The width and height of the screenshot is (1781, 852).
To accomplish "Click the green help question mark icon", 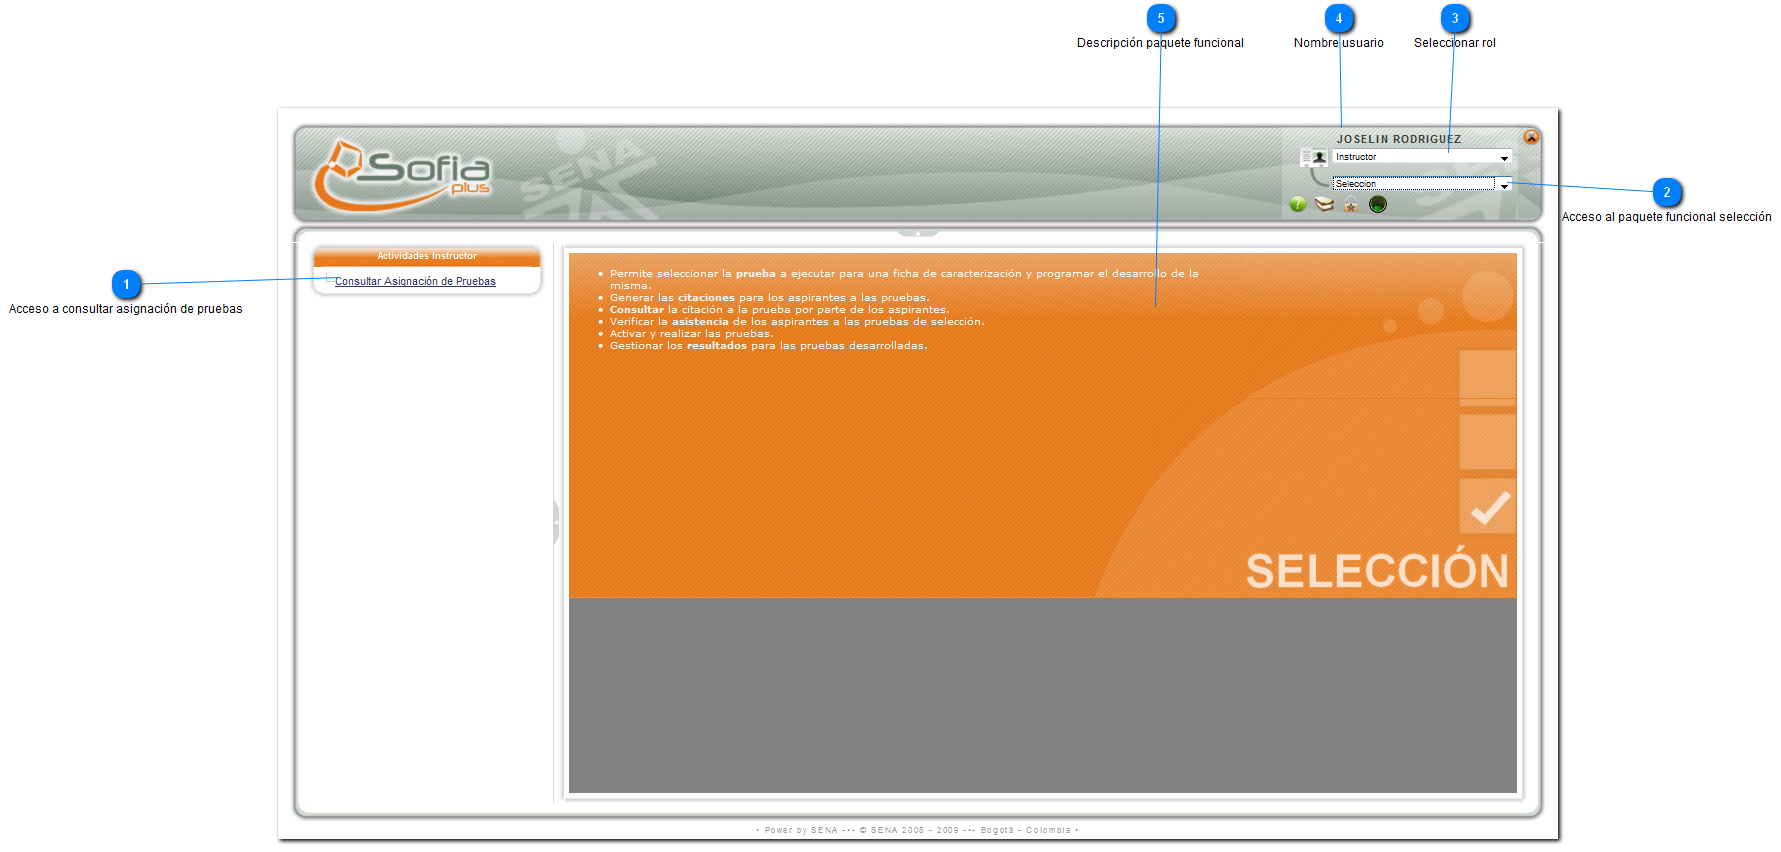I will click(x=1298, y=205).
